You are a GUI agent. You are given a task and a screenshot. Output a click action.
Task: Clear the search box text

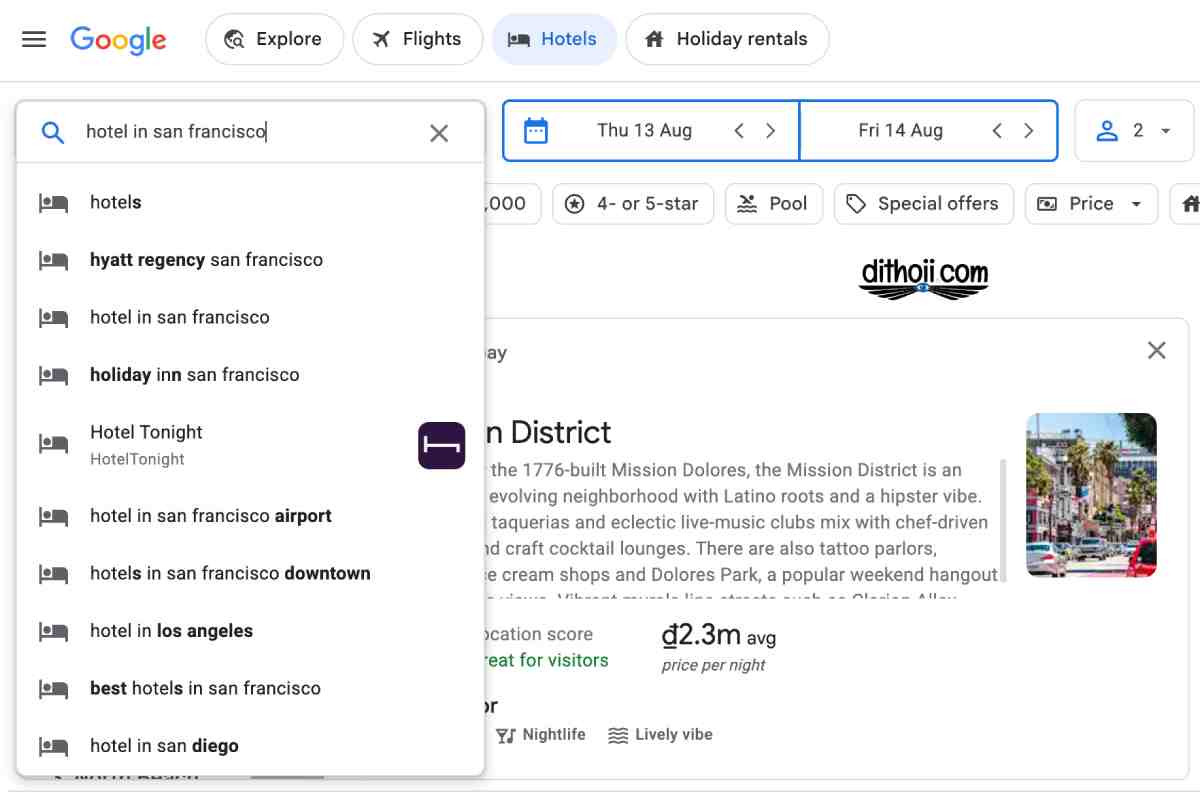point(439,133)
